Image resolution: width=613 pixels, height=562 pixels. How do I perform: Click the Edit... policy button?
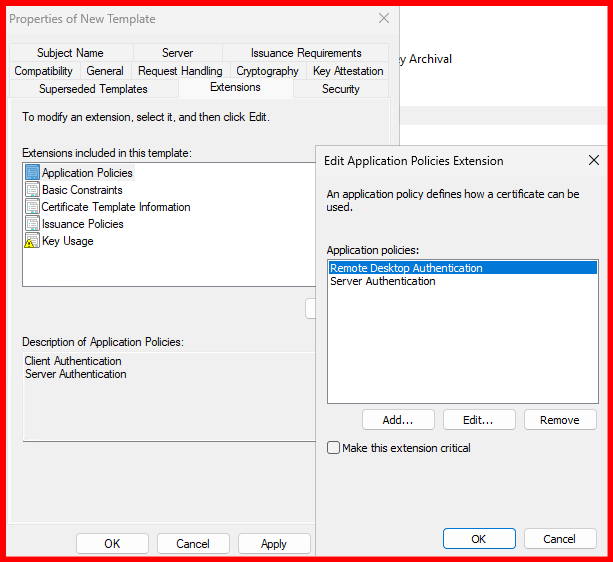tap(479, 420)
